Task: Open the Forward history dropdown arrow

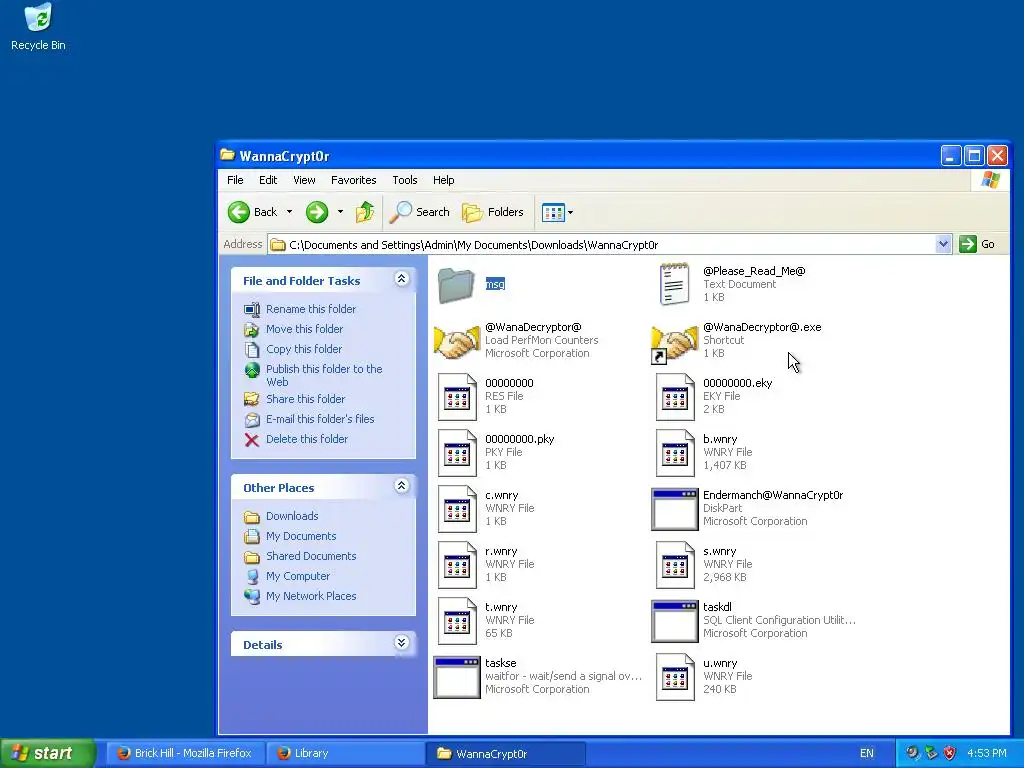Action: [x=340, y=212]
